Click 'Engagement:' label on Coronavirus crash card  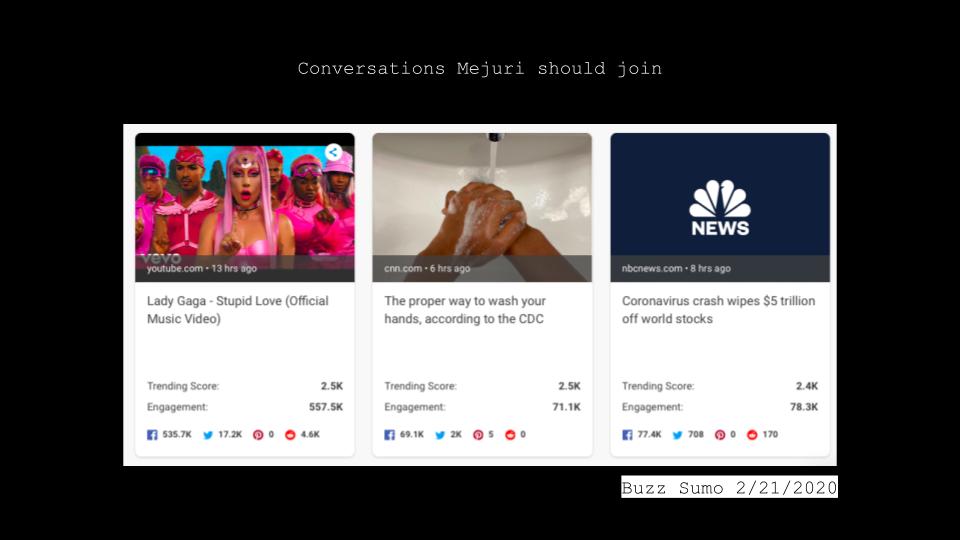(x=652, y=407)
